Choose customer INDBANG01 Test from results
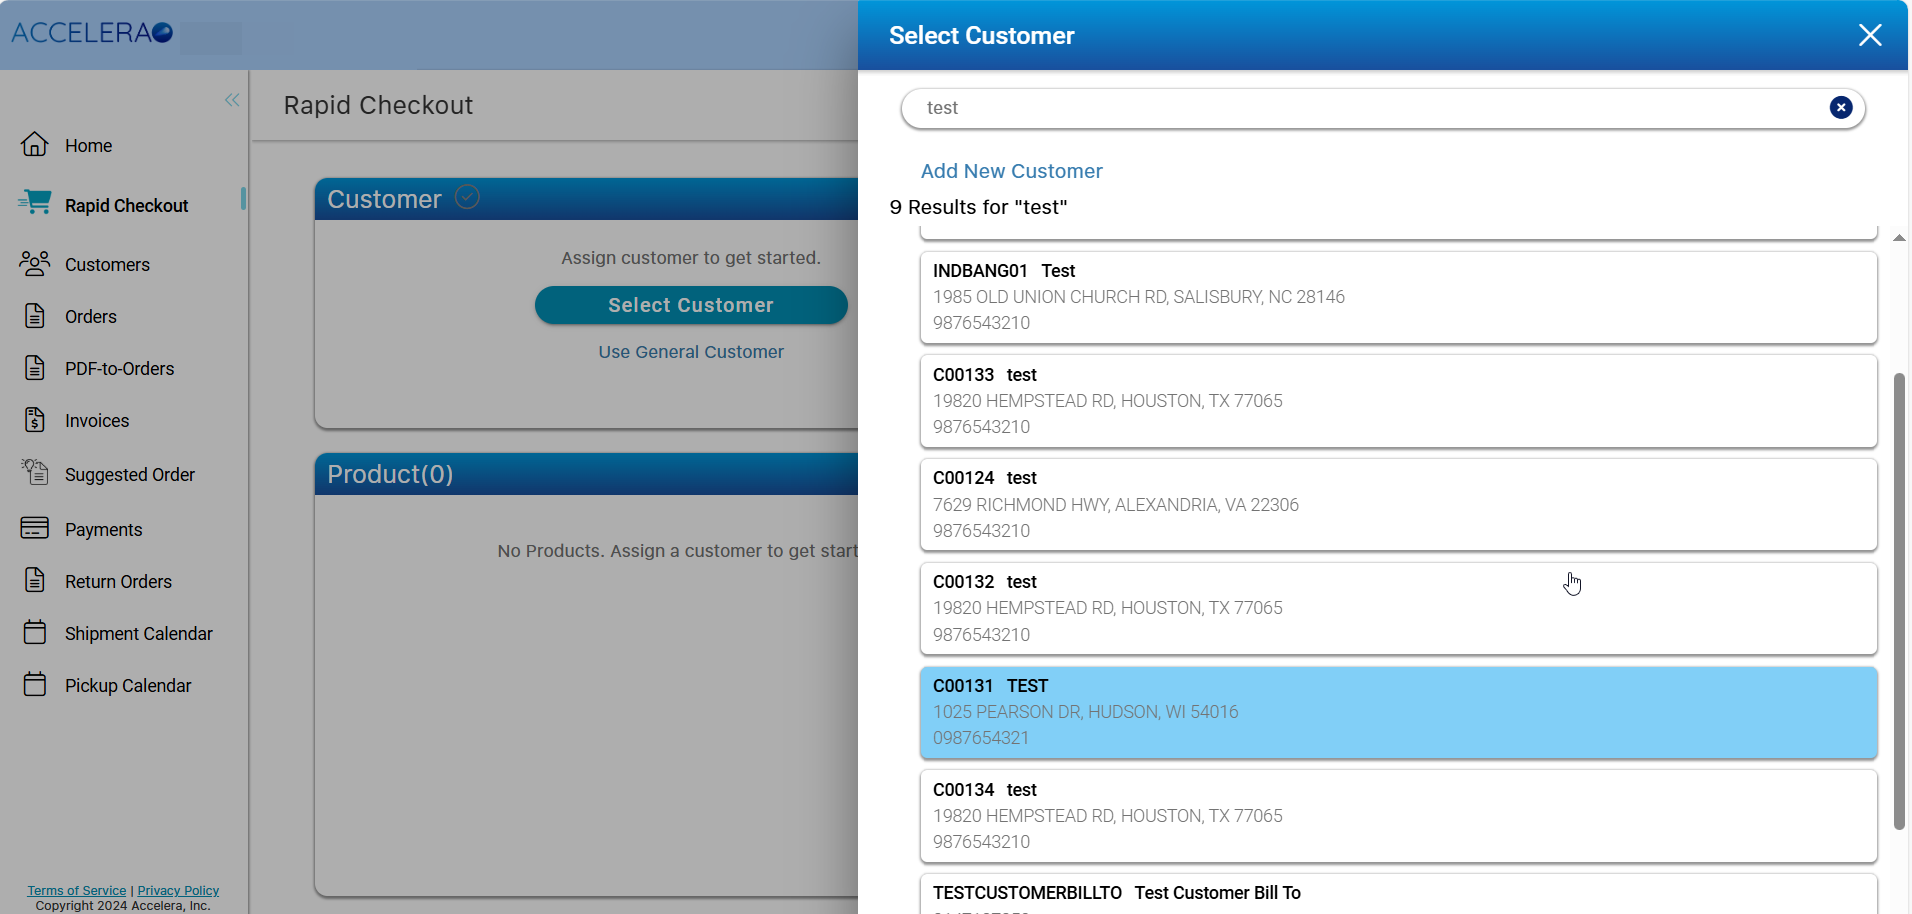 tap(1397, 297)
